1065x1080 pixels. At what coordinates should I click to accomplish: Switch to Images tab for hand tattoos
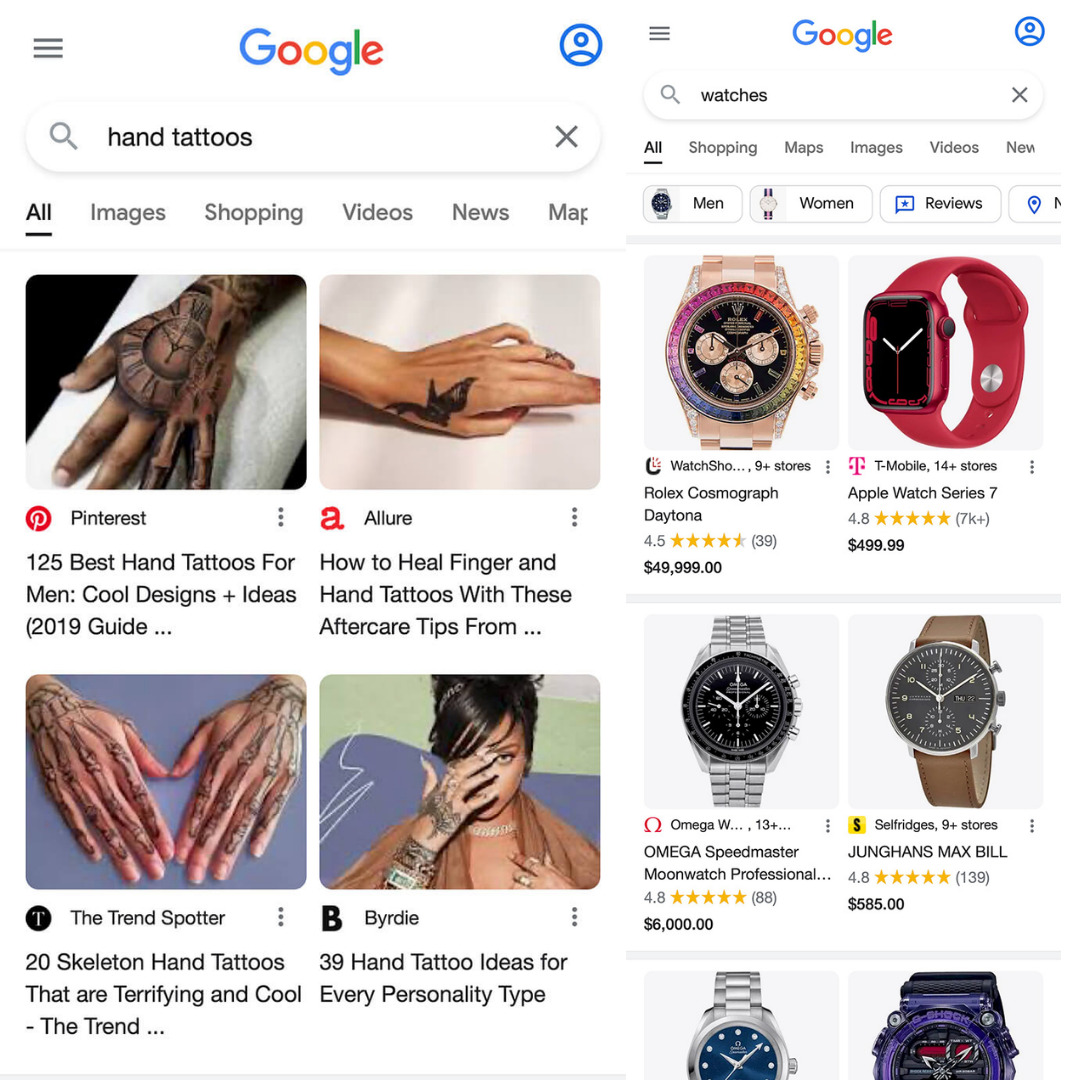128,212
